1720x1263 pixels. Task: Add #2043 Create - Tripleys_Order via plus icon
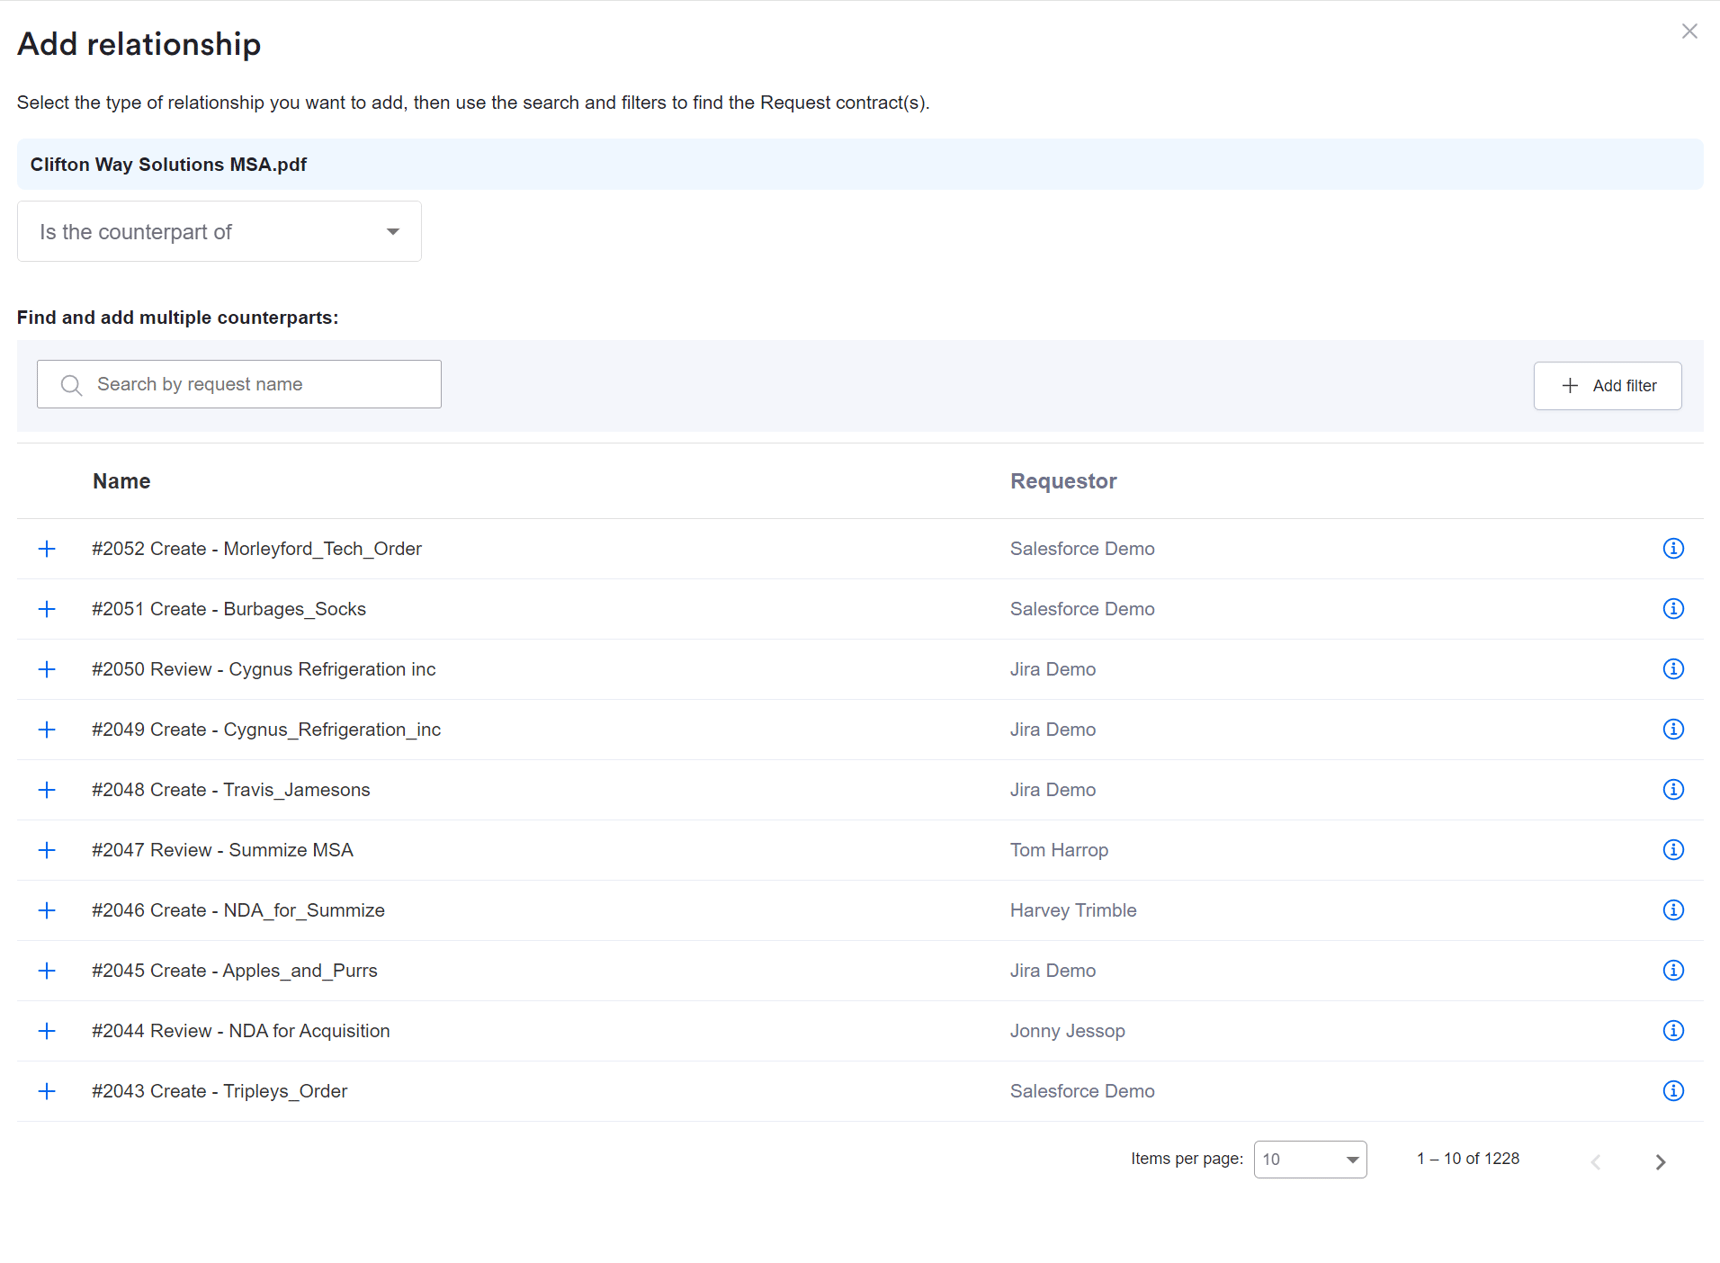[x=47, y=1091]
